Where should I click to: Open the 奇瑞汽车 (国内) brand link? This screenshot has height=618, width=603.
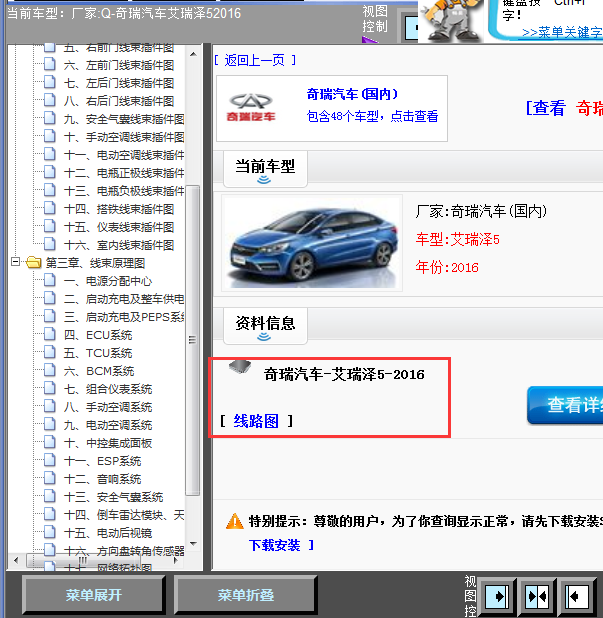pos(352,94)
